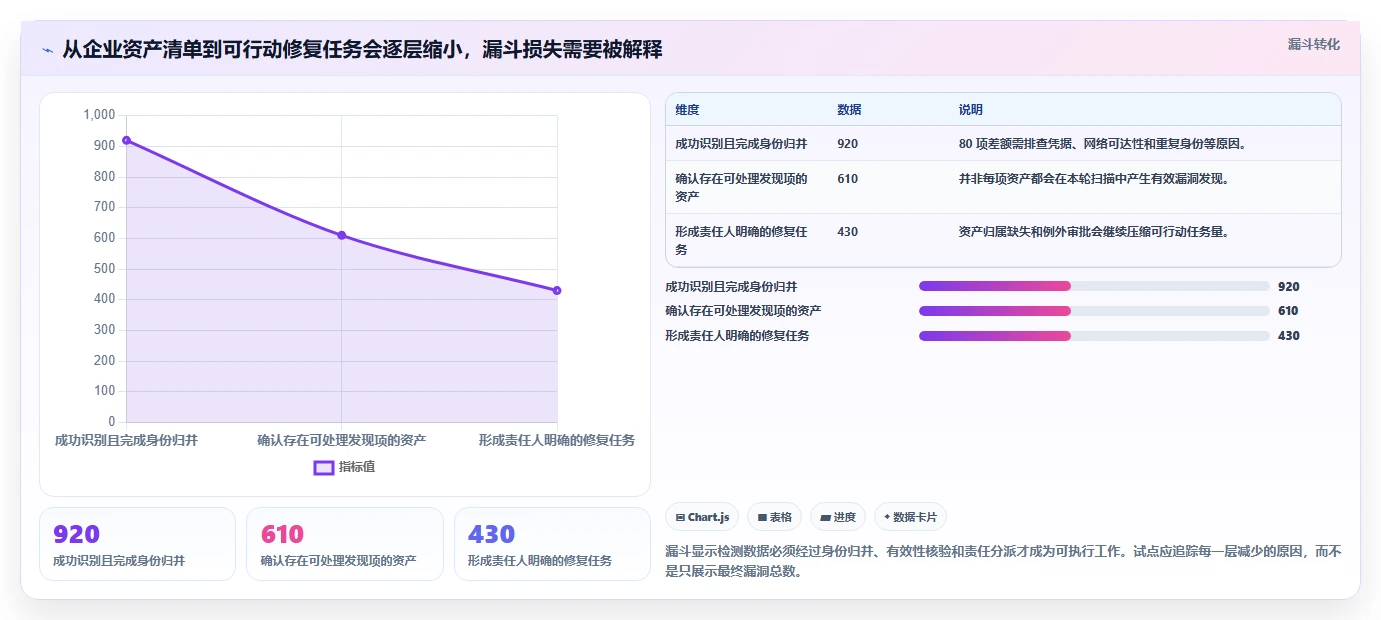
Task: Click description 资产归属缺失和例外审批
Action: [1093, 232]
